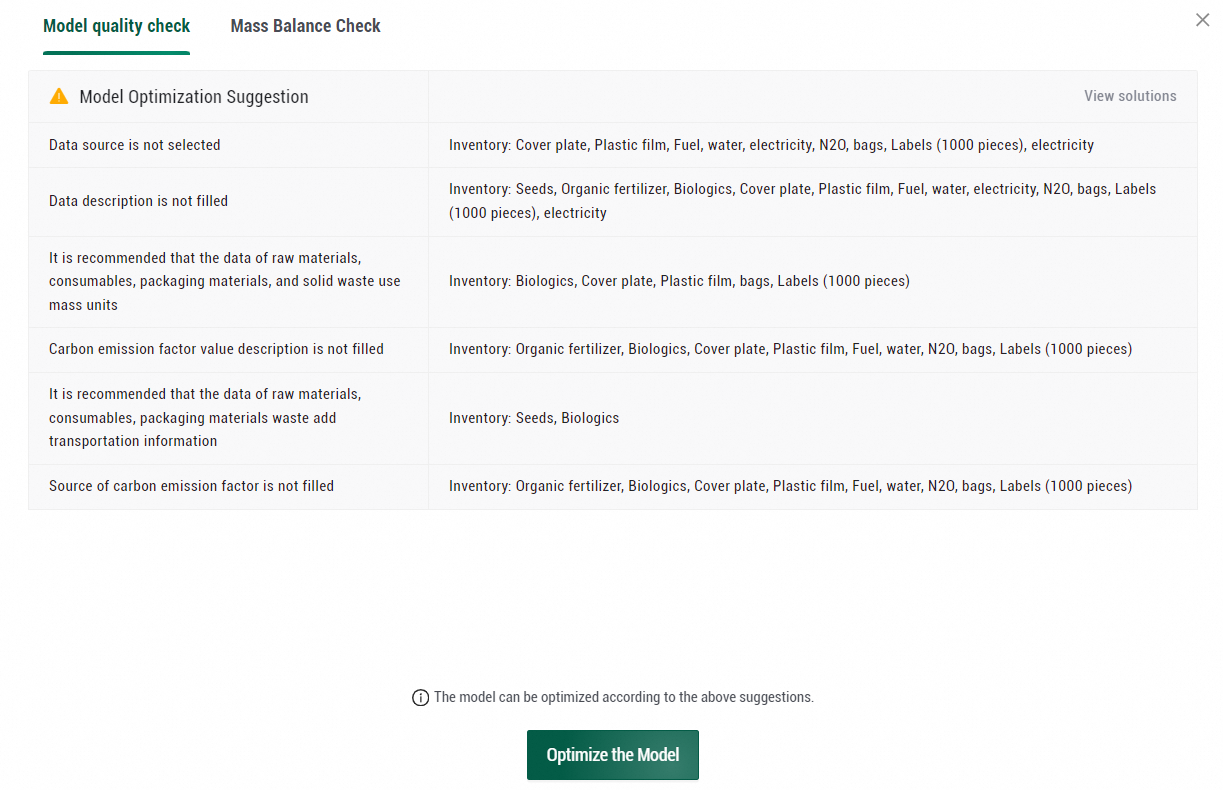The height and width of the screenshot is (790, 1223).
Task: Switch to the Mass Balance Check tab
Action: 305,26
